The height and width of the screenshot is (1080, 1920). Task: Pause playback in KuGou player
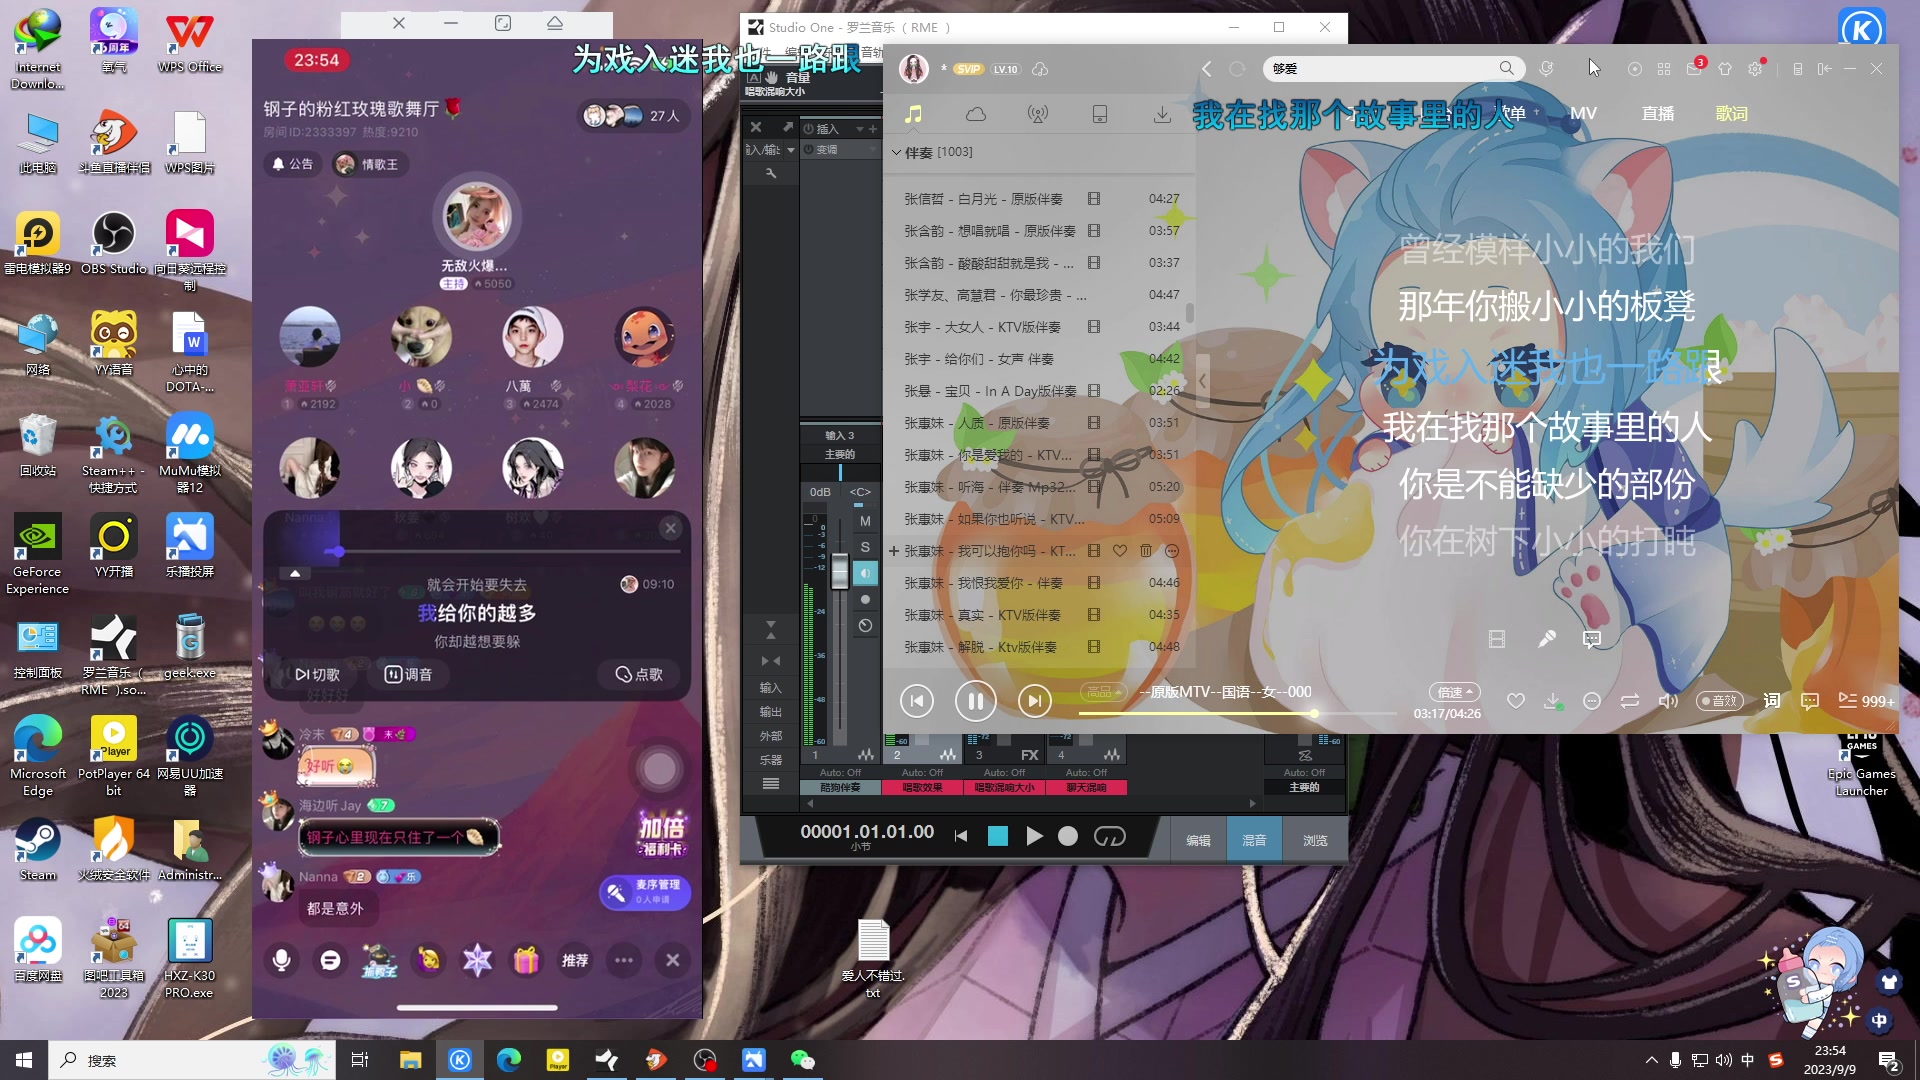coord(975,701)
